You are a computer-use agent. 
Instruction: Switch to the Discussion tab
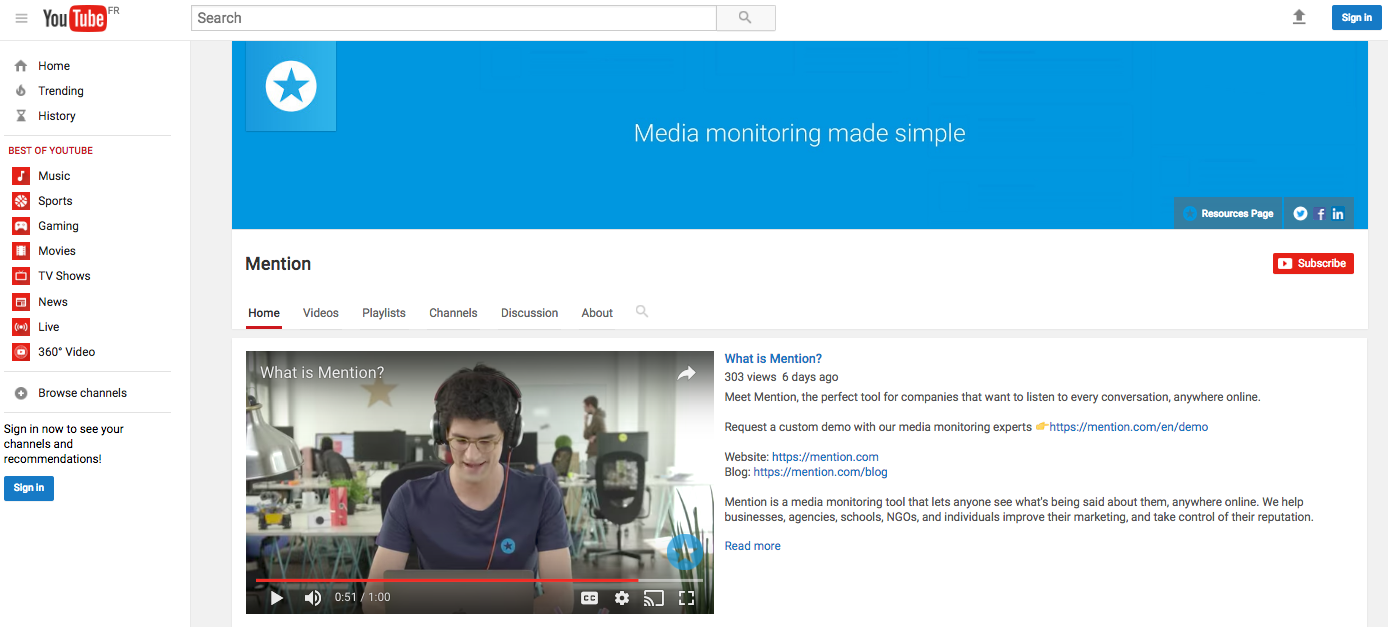[530, 313]
